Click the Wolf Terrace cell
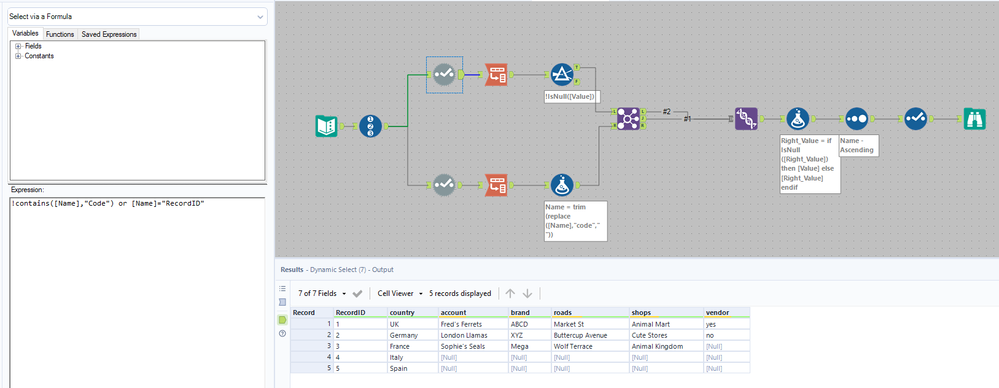Viewport: 999px width, 388px height. tap(590, 347)
